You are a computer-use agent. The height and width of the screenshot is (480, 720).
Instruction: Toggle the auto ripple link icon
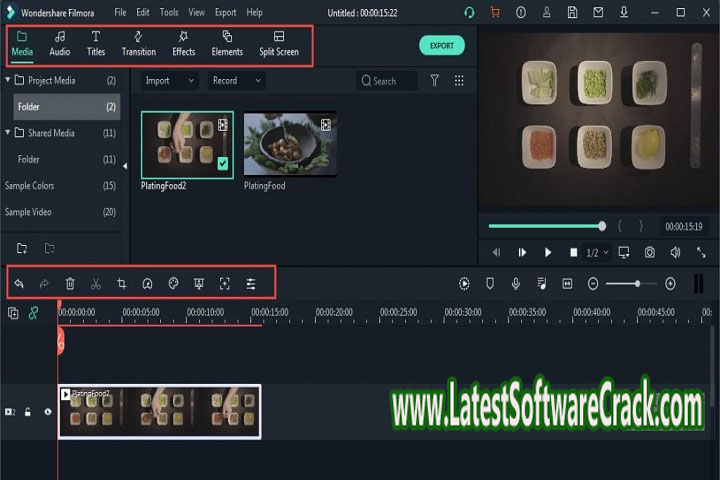click(x=34, y=313)
